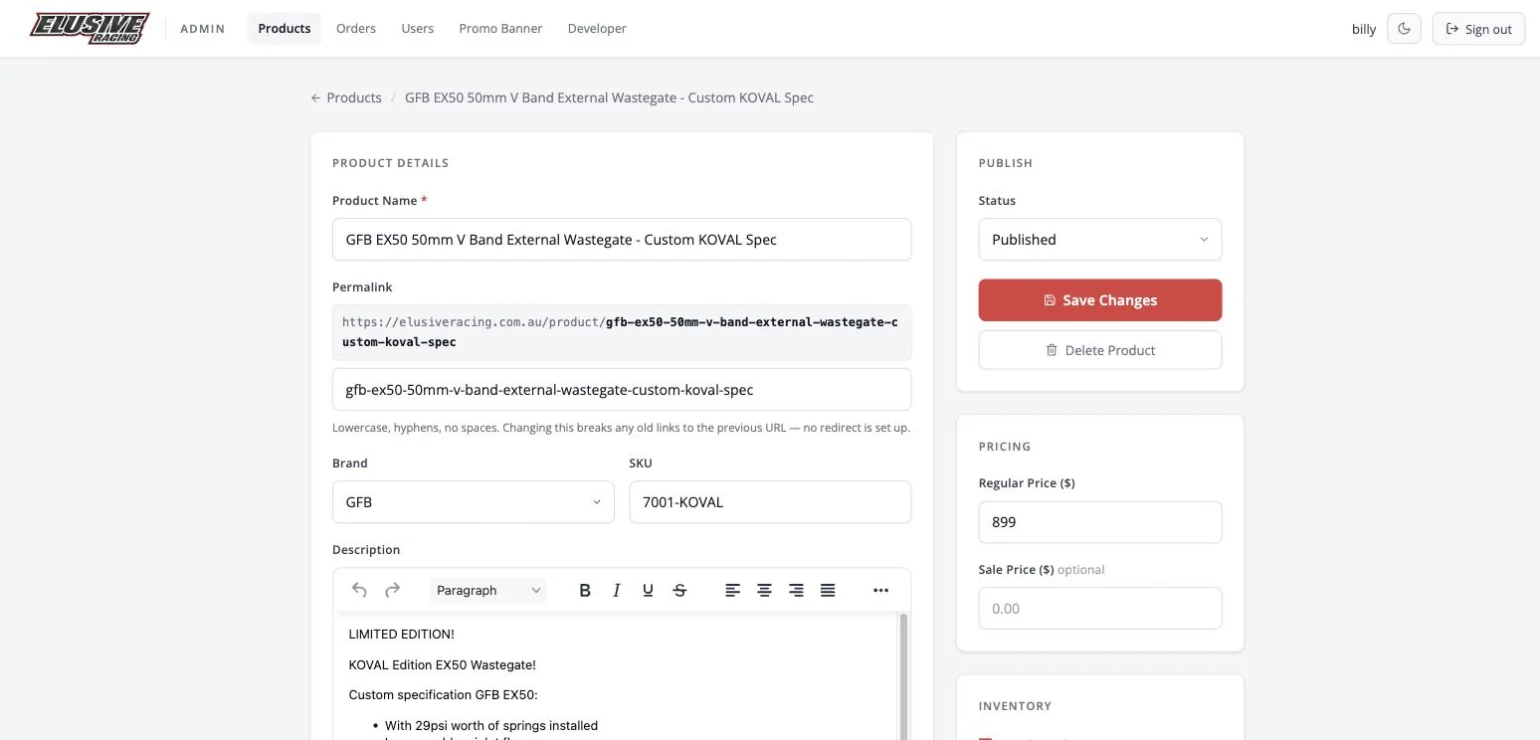Click 'Custom specification GFB EX50:' line
This screenshot has height=740, width=1540.
[443, 695]
